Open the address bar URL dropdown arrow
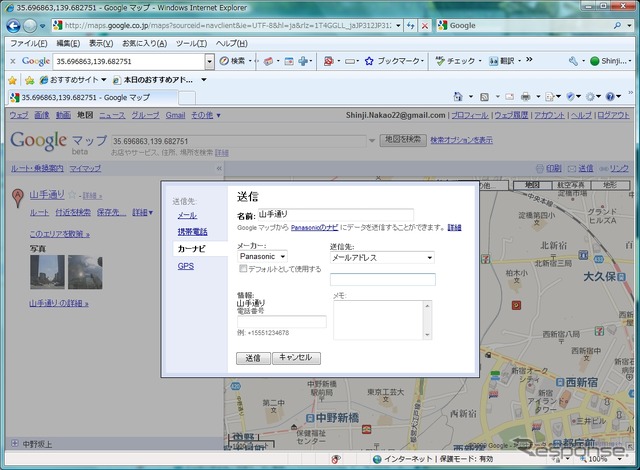This screenshot has height=470, width=640. click(398, 26)
